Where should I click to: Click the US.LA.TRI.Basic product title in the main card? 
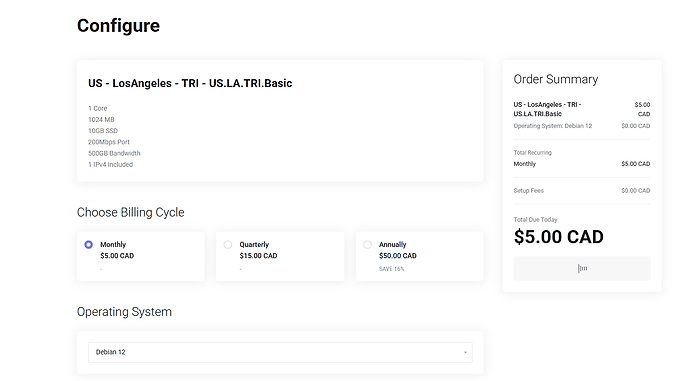click(x=190, y=83)
